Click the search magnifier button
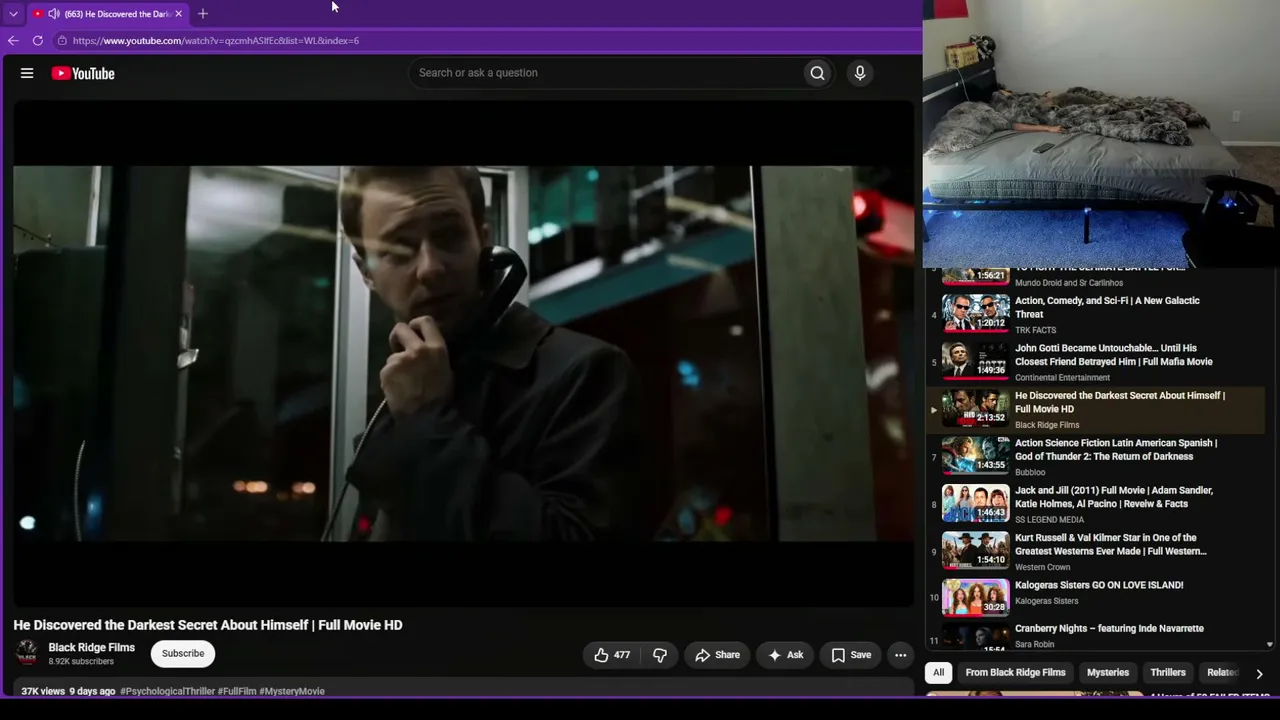This screenshot has height=720, width=1280. point(817,73)
